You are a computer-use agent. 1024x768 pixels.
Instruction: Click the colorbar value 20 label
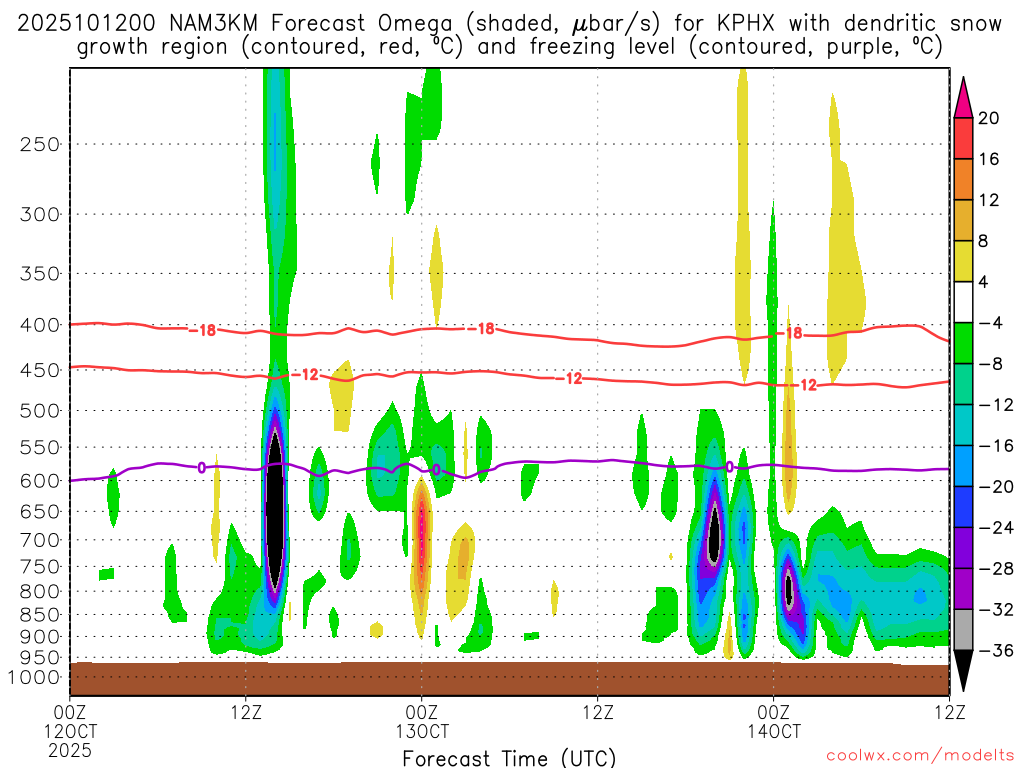[988, 118]
